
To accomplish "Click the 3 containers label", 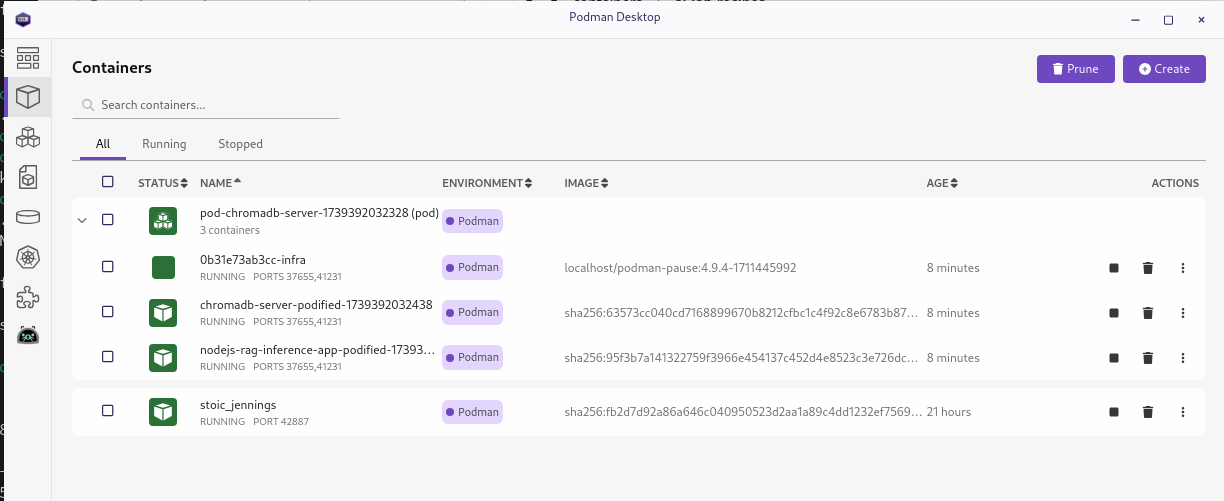I will (229, 230).
